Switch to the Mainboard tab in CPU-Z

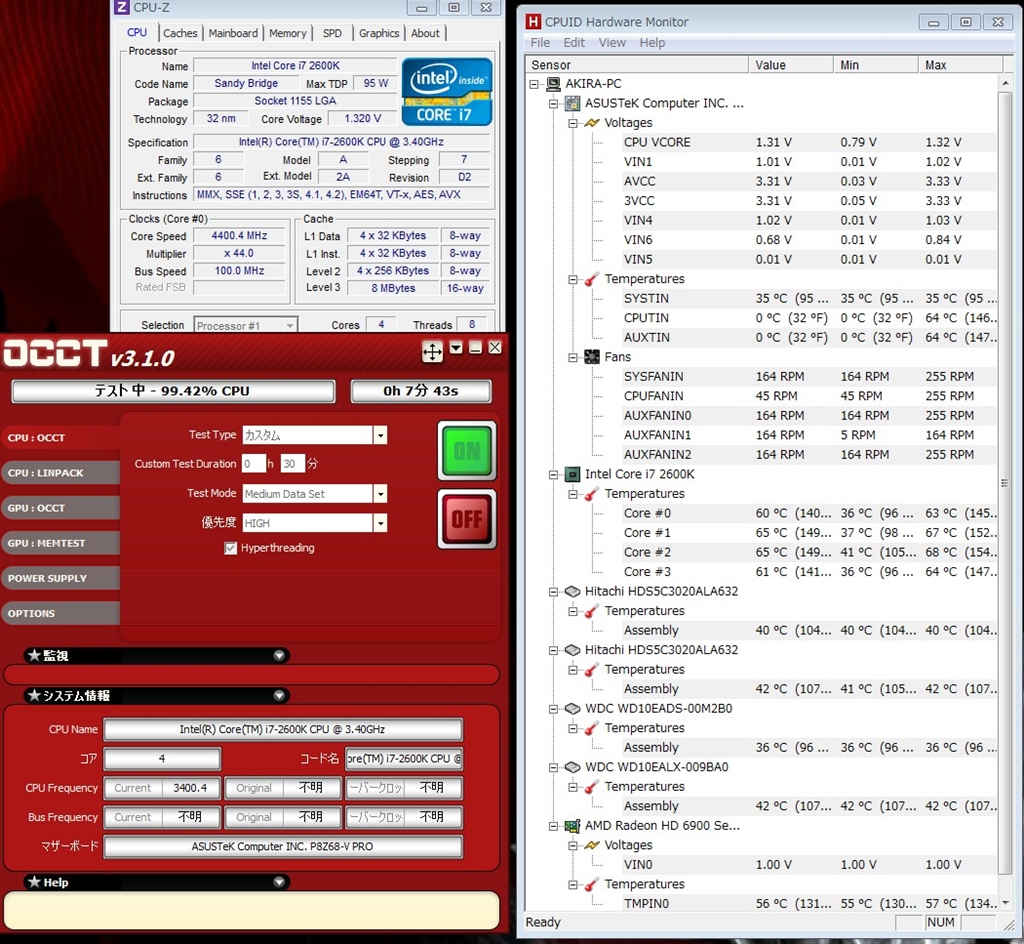coord(233,33)
